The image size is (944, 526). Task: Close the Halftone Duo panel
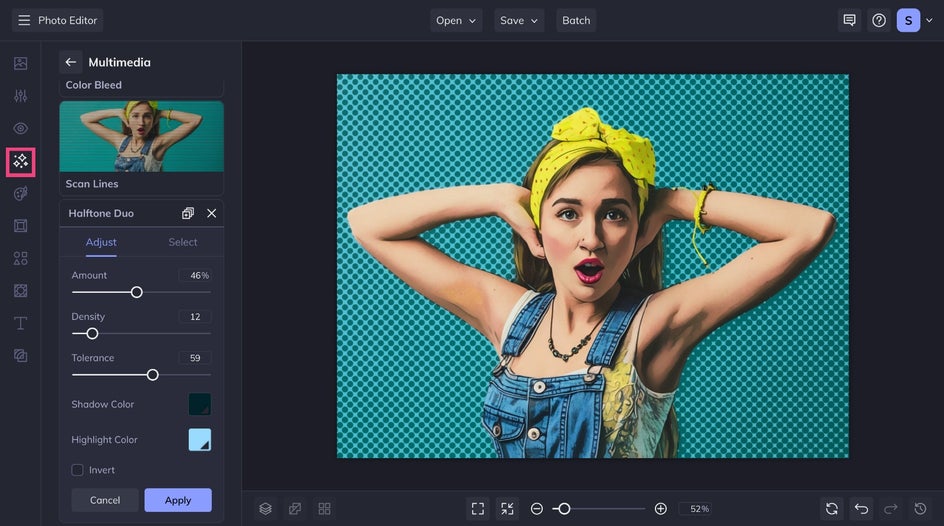tap(211, 213)
